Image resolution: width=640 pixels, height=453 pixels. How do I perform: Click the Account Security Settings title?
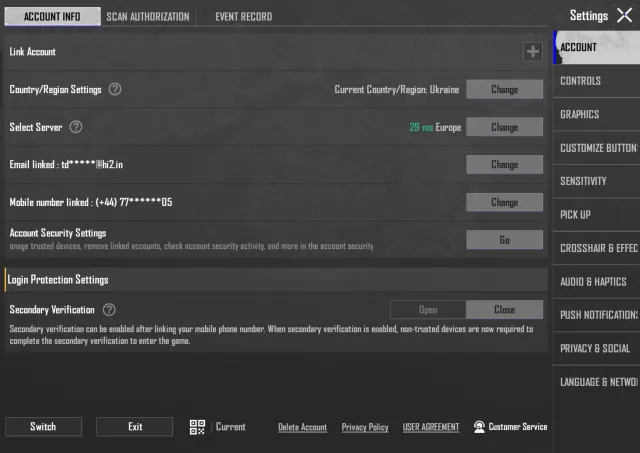point(58,233)
